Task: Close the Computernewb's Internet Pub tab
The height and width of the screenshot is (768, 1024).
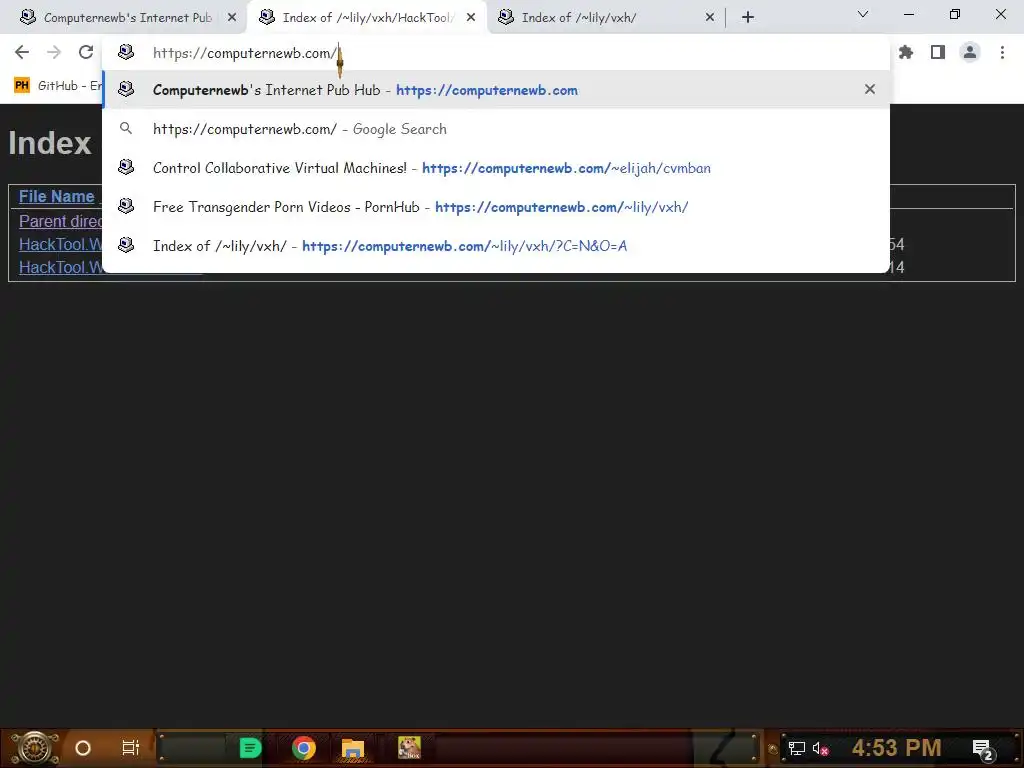Action: [x=232, y=18]
